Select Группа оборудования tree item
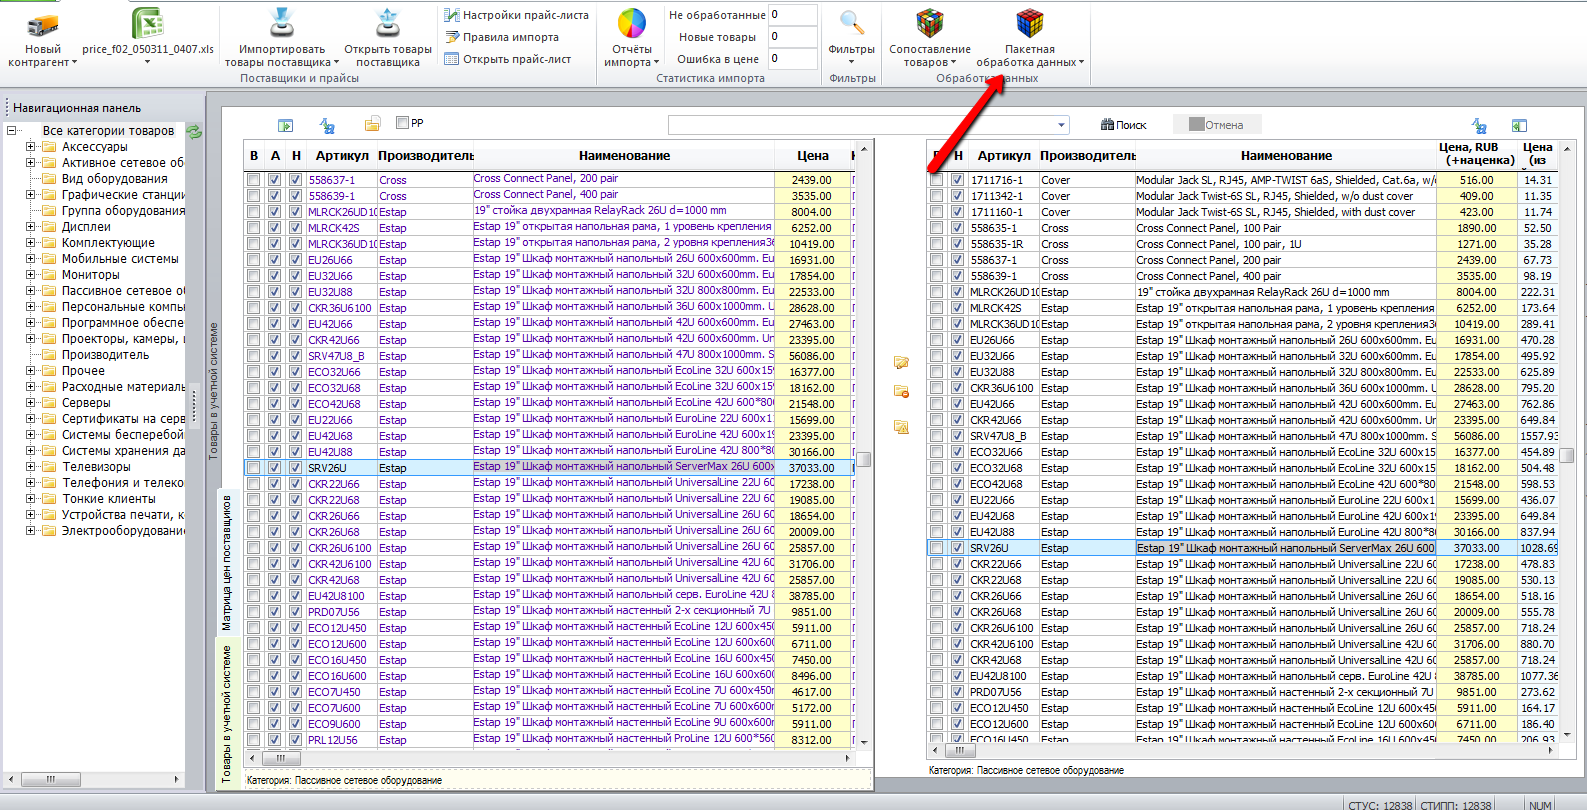1587x810 pixels. click(123, 211)
